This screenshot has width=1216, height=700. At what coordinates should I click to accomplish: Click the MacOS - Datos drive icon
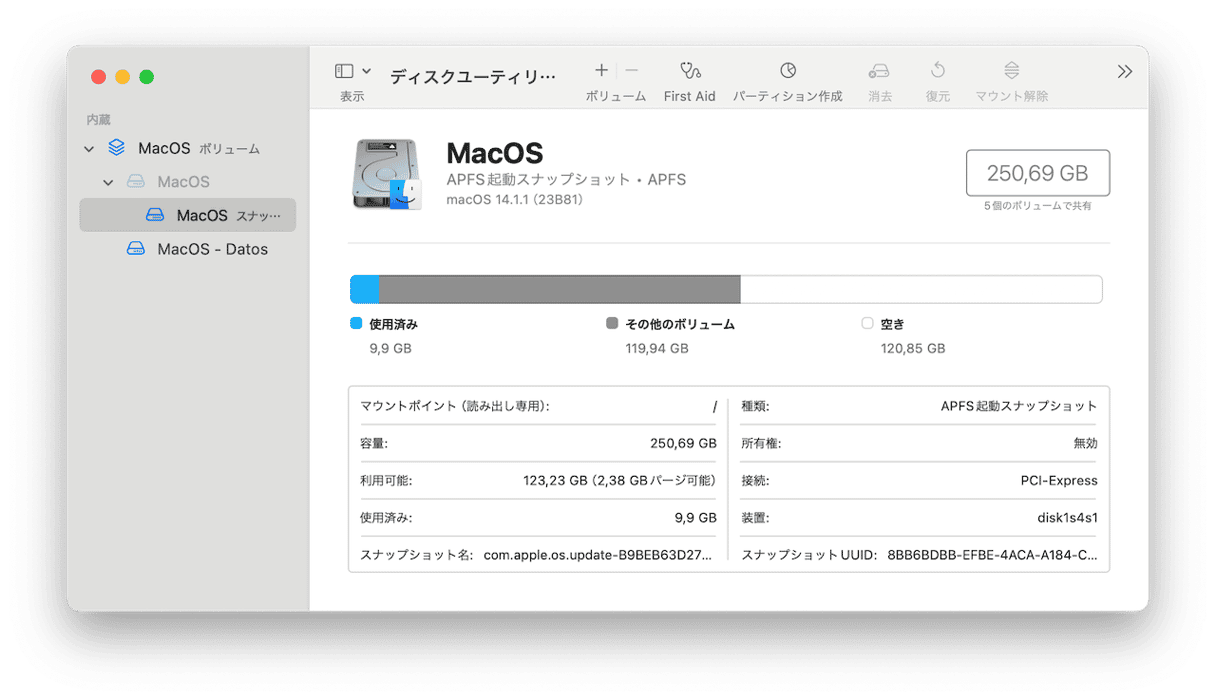136,249
